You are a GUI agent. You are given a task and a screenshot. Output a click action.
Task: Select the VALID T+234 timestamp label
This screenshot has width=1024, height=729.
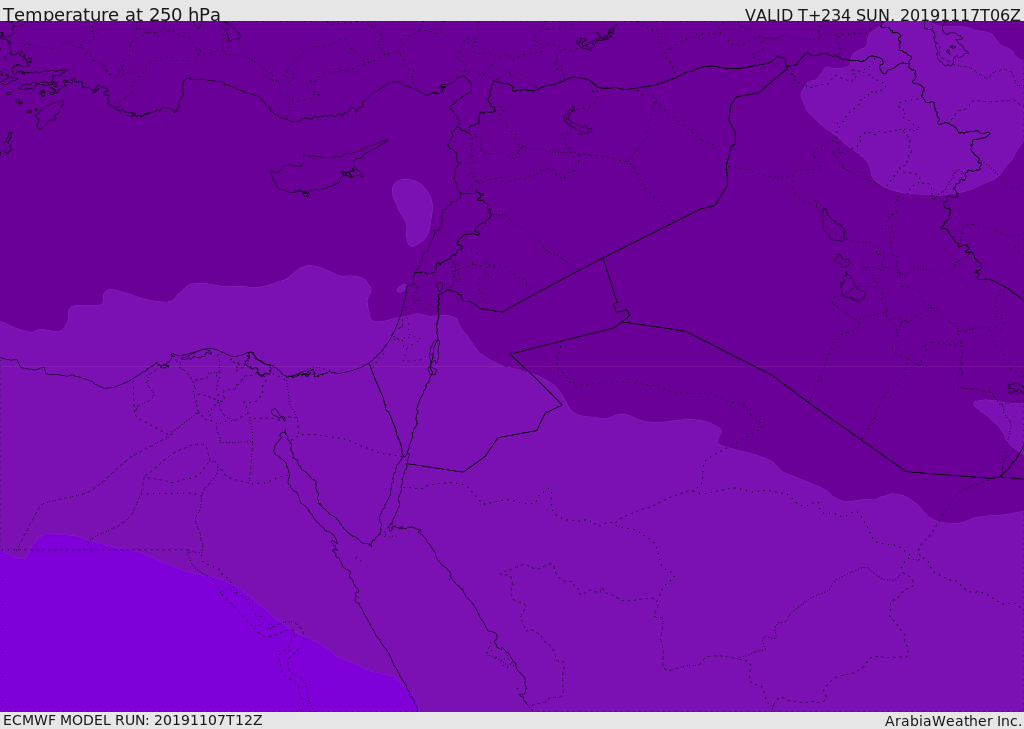882,15
